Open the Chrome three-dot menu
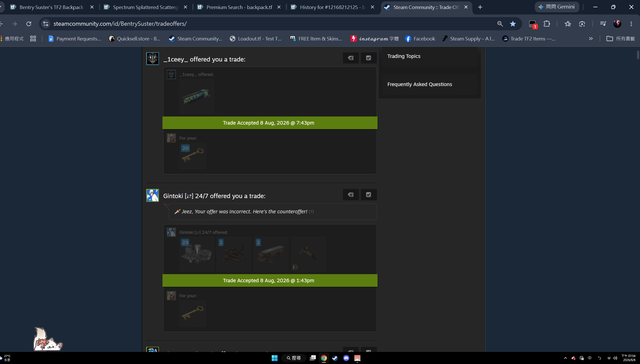Image resolution: width=640 pixels, height=364 pixels. coord(631,24)
